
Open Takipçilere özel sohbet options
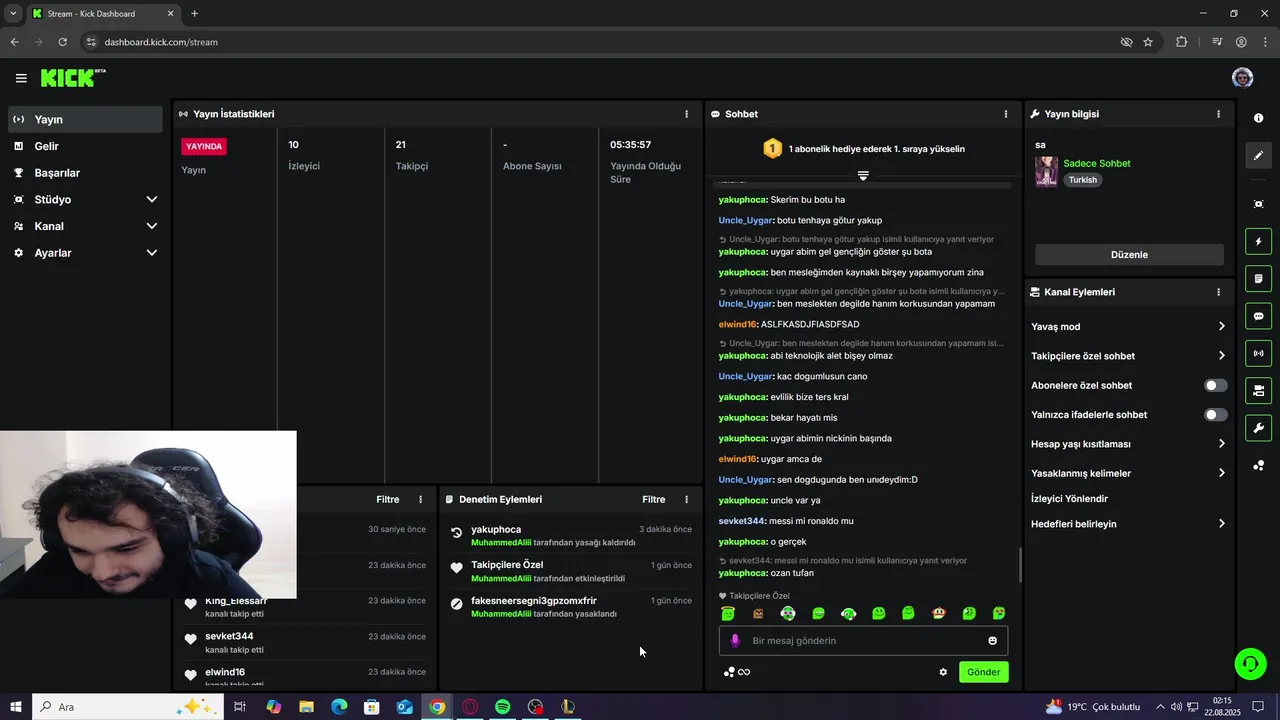(1128, 356)
